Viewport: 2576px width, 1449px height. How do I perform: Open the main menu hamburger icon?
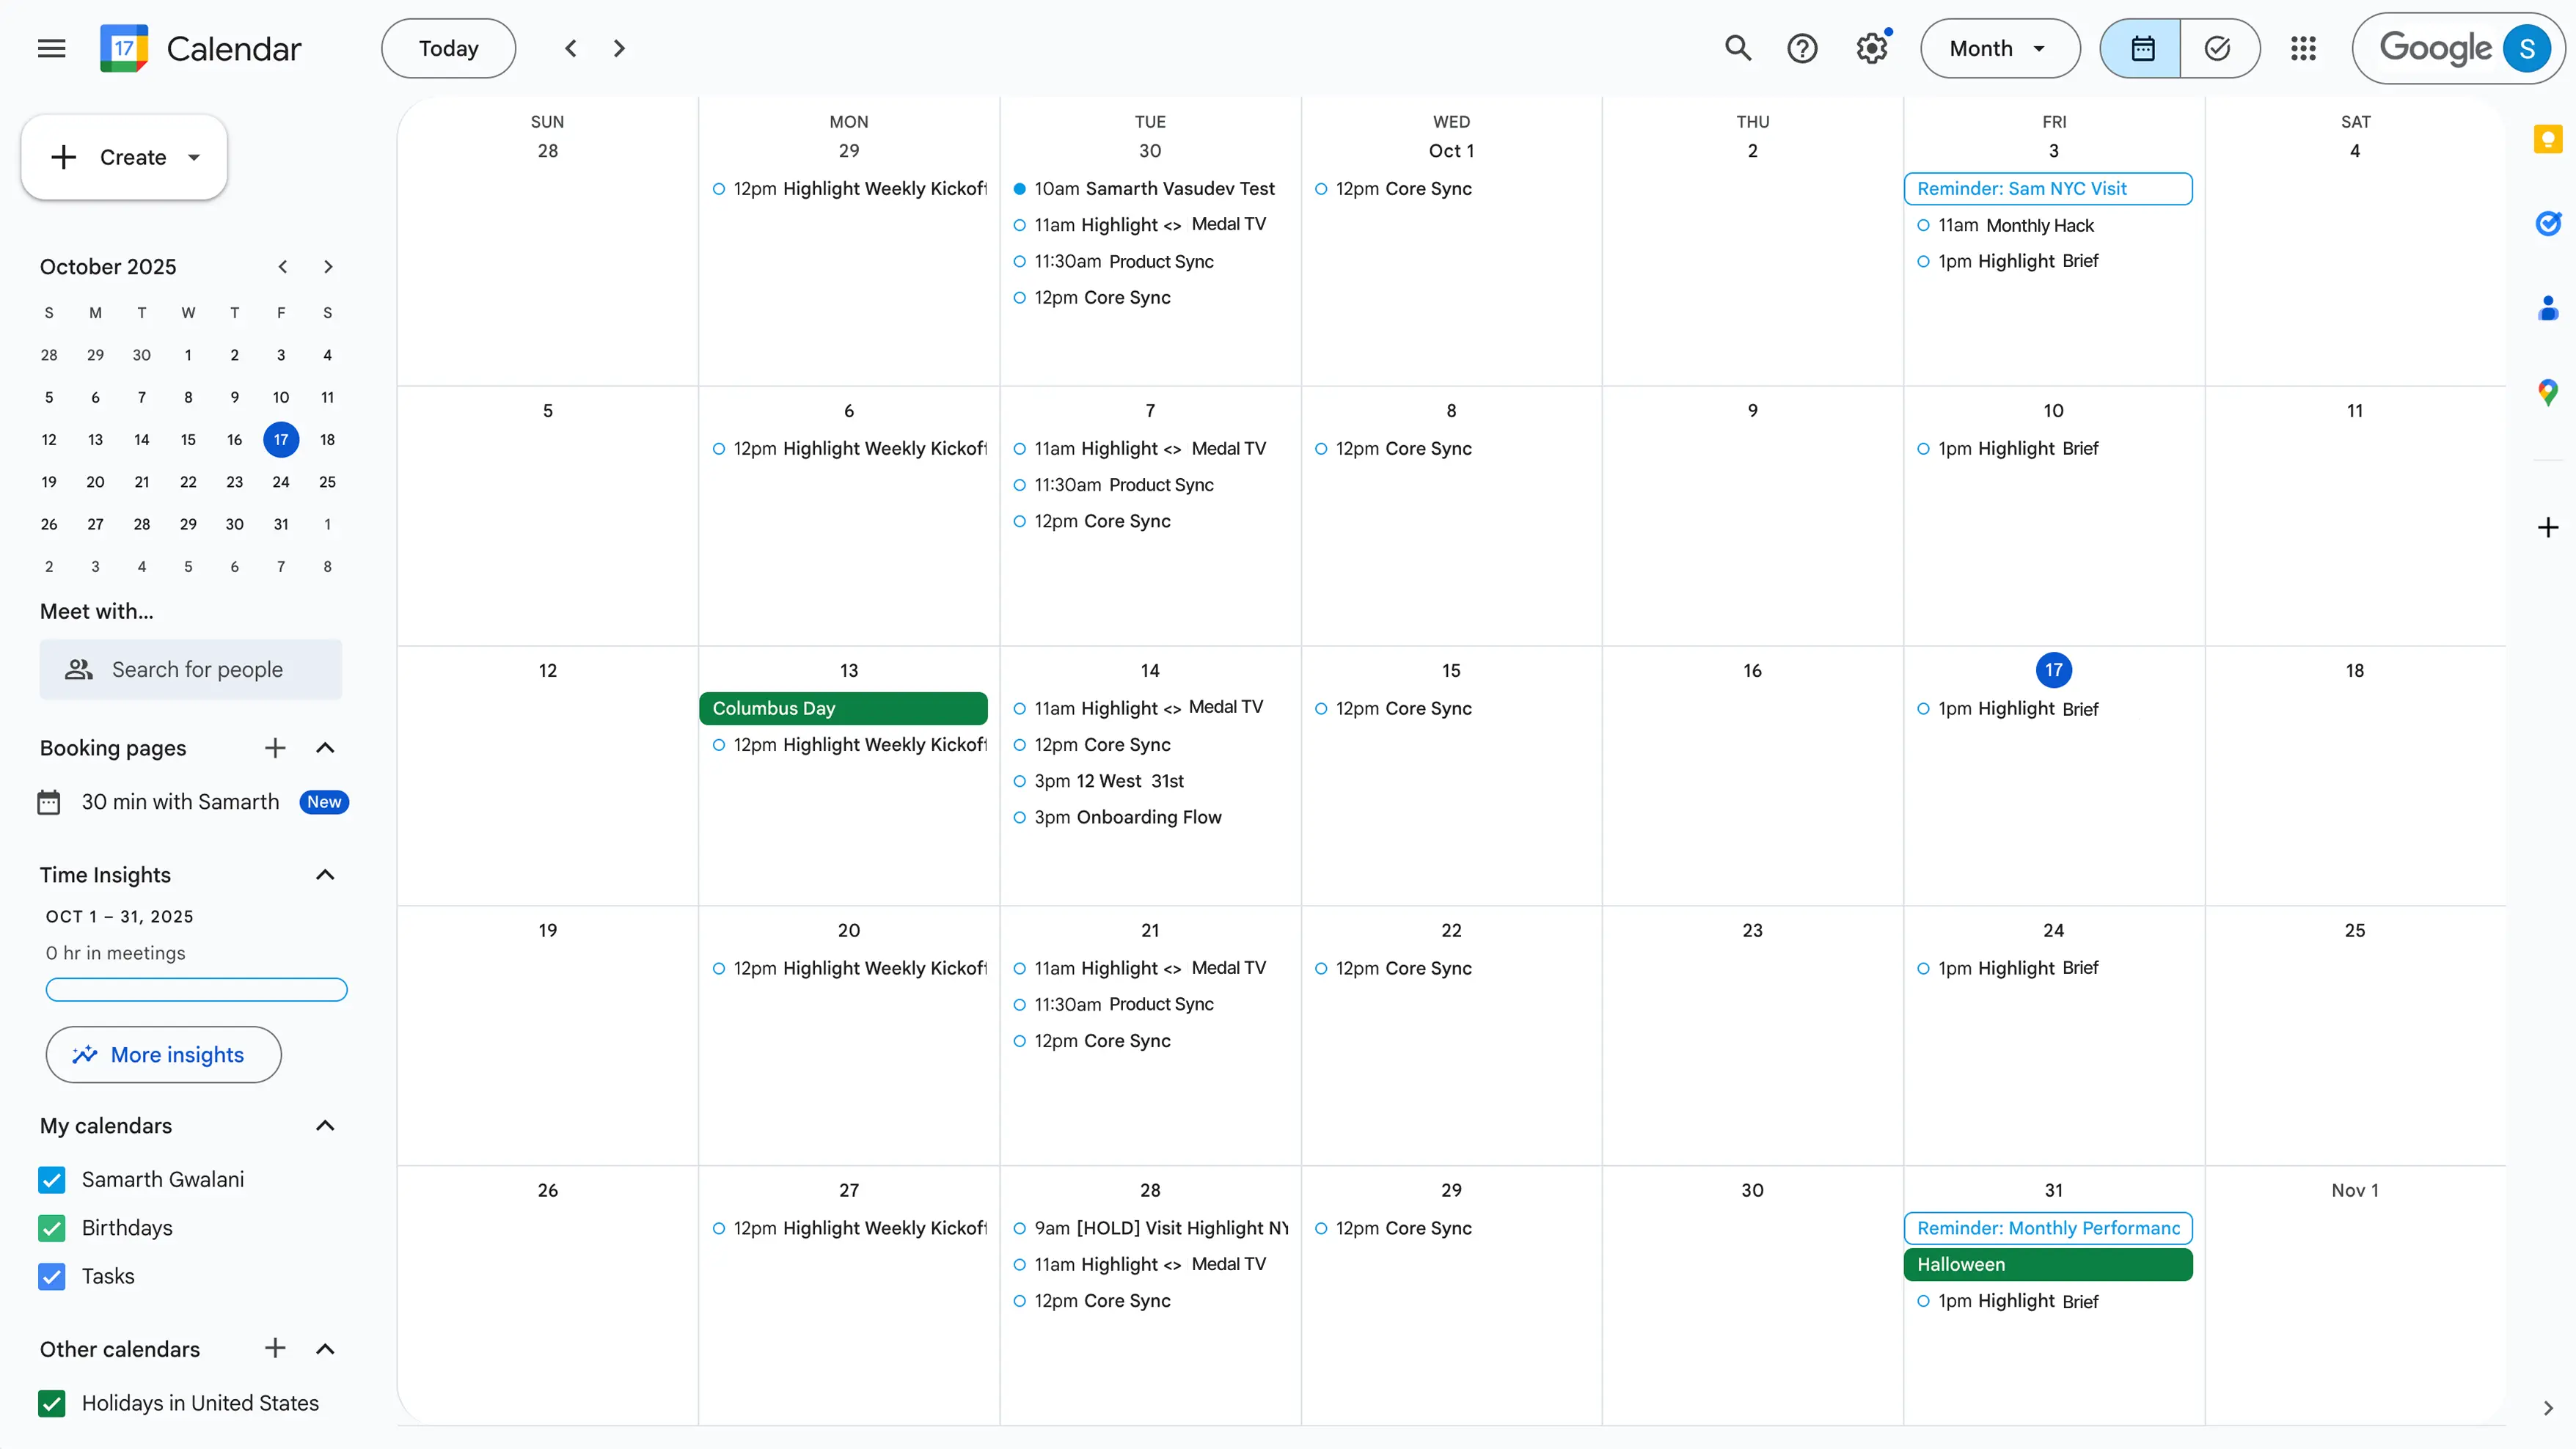(51, 48)
